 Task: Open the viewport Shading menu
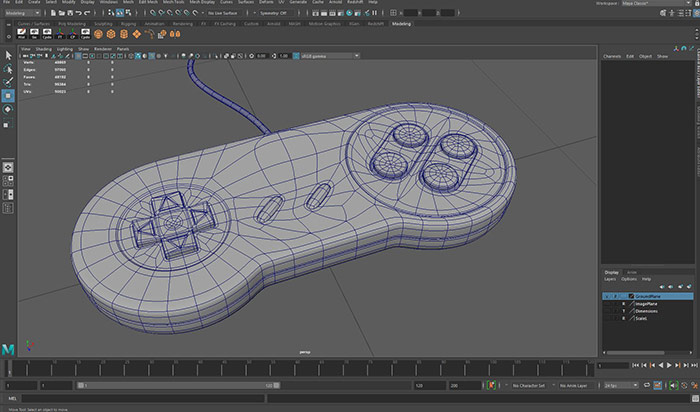pos(44,49)
